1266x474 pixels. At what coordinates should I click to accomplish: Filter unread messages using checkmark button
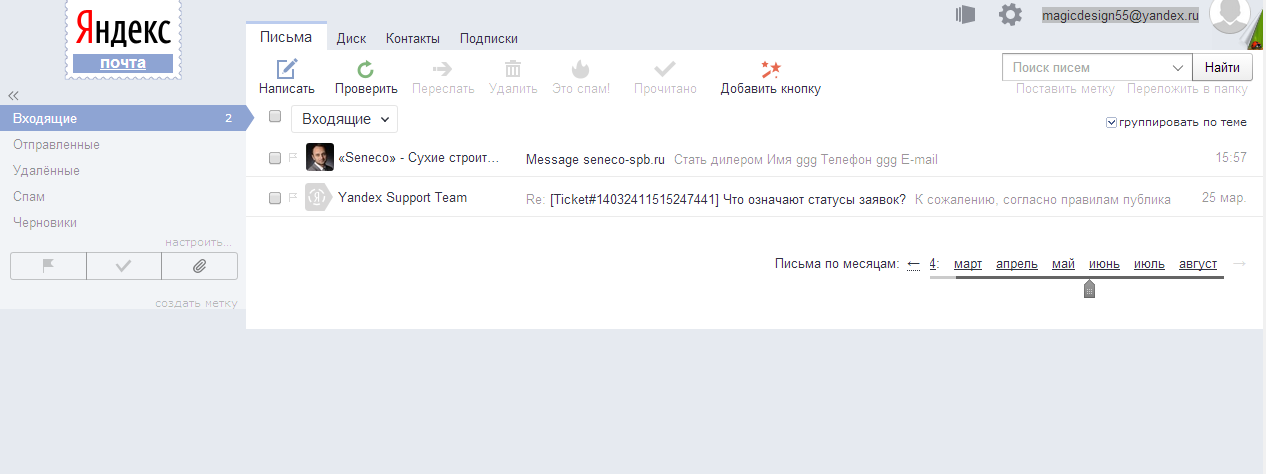click(x=124, y=266)
